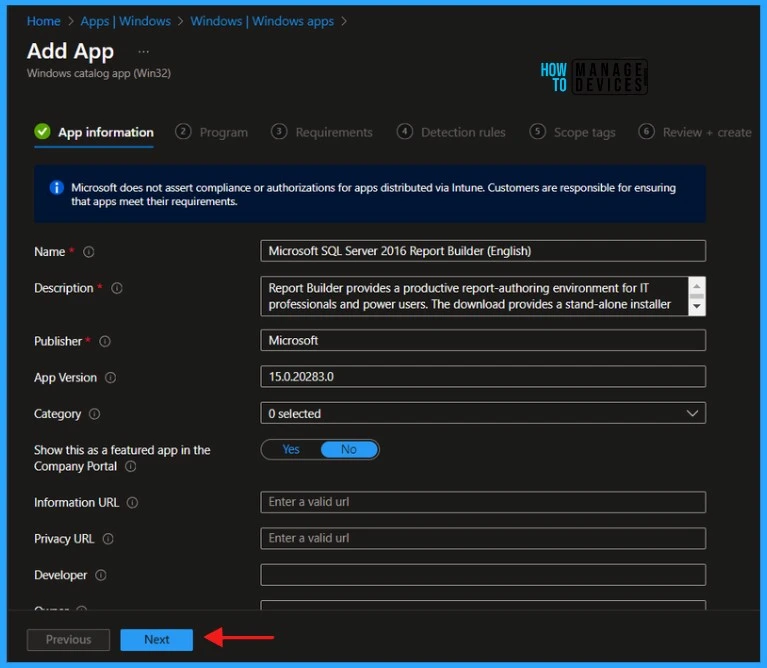Click the 'Windows catalog app (Win32)' subtitle
This screenshot has height=668, width=767.
coord(99,73)
